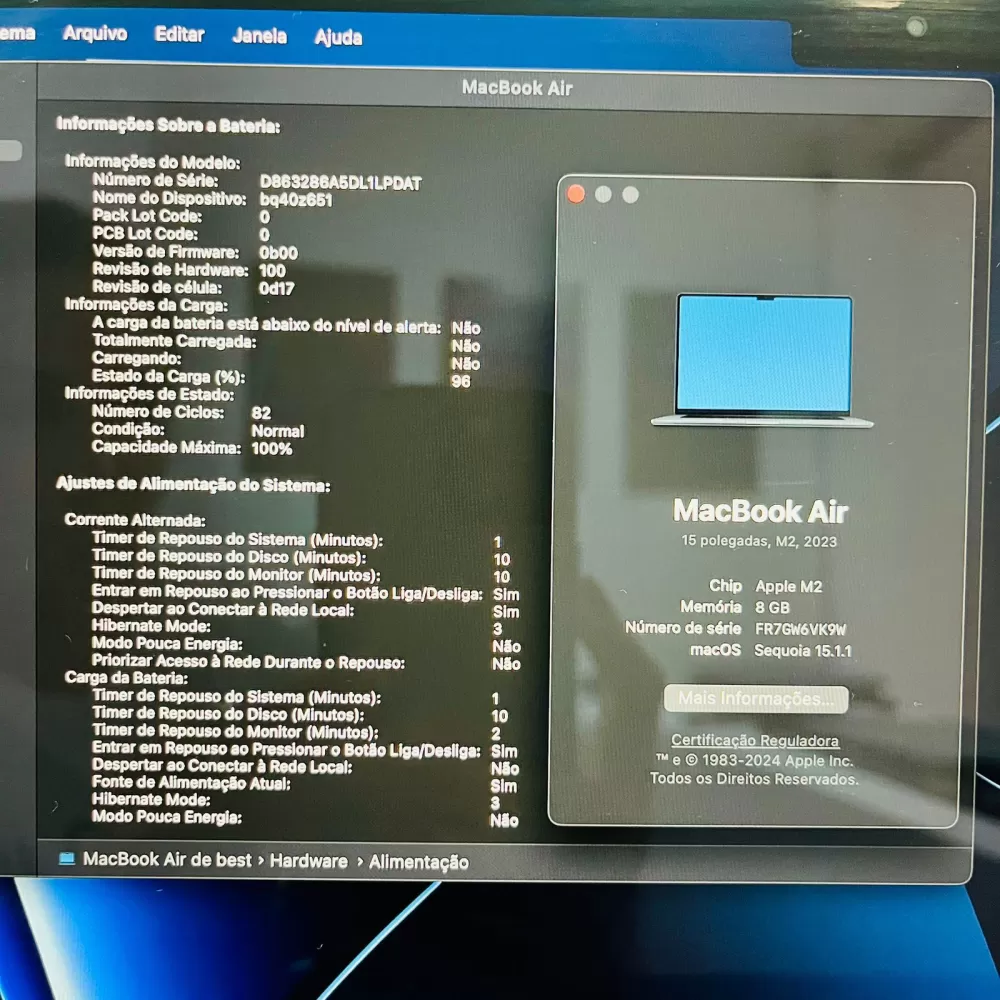The height and width of the screenshot is (1000, 1000).
Task: Click the hardware revision value 100
Action: click(x=272, y=271)
